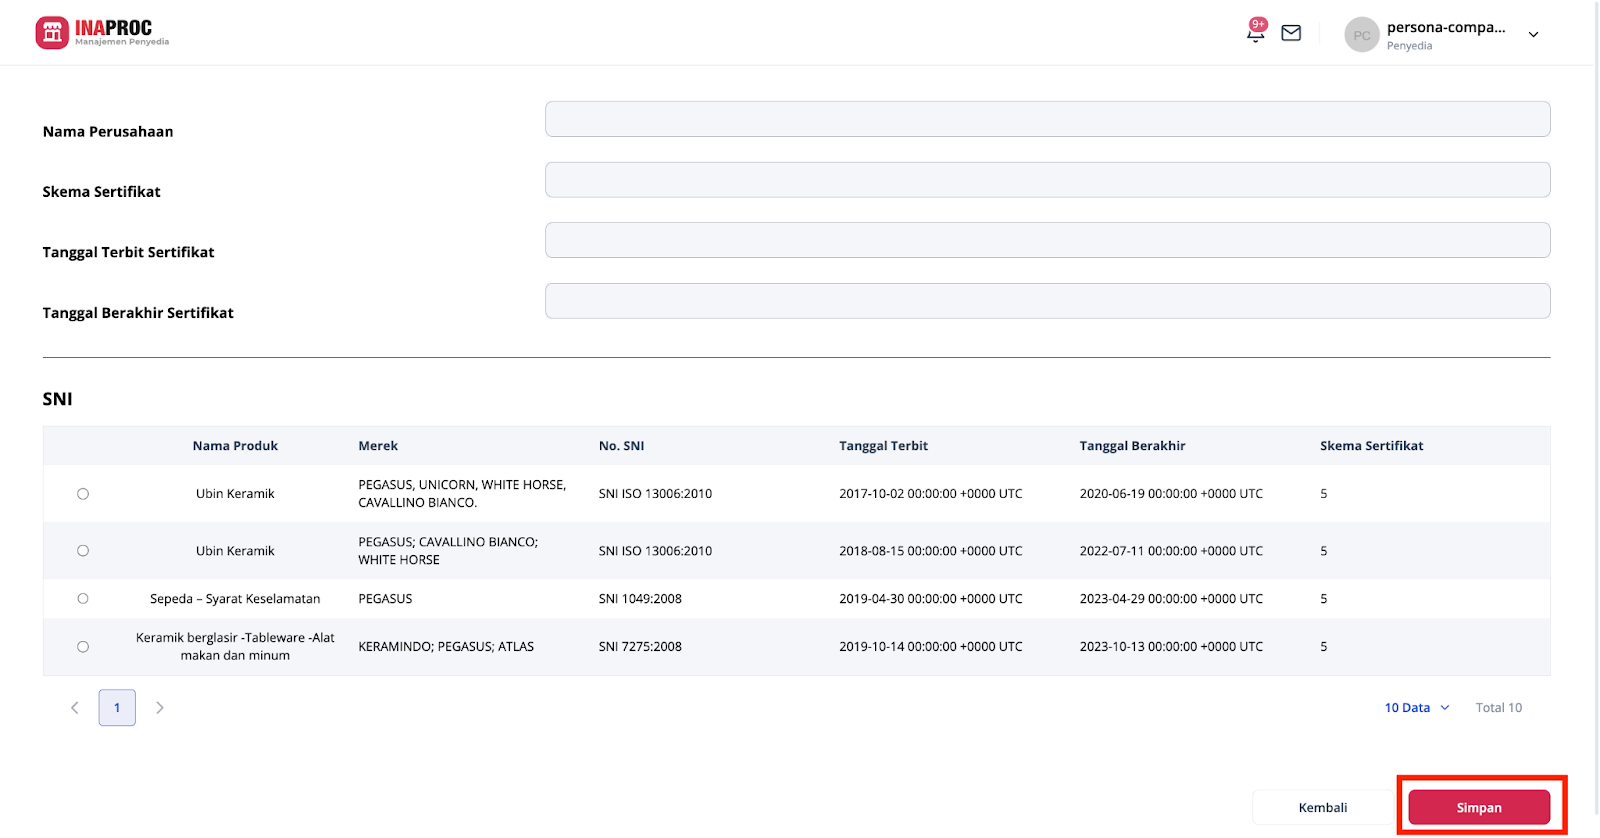Click the Tanggal Berakhir column header
Screen dimensions: 1600x838
1132,446
